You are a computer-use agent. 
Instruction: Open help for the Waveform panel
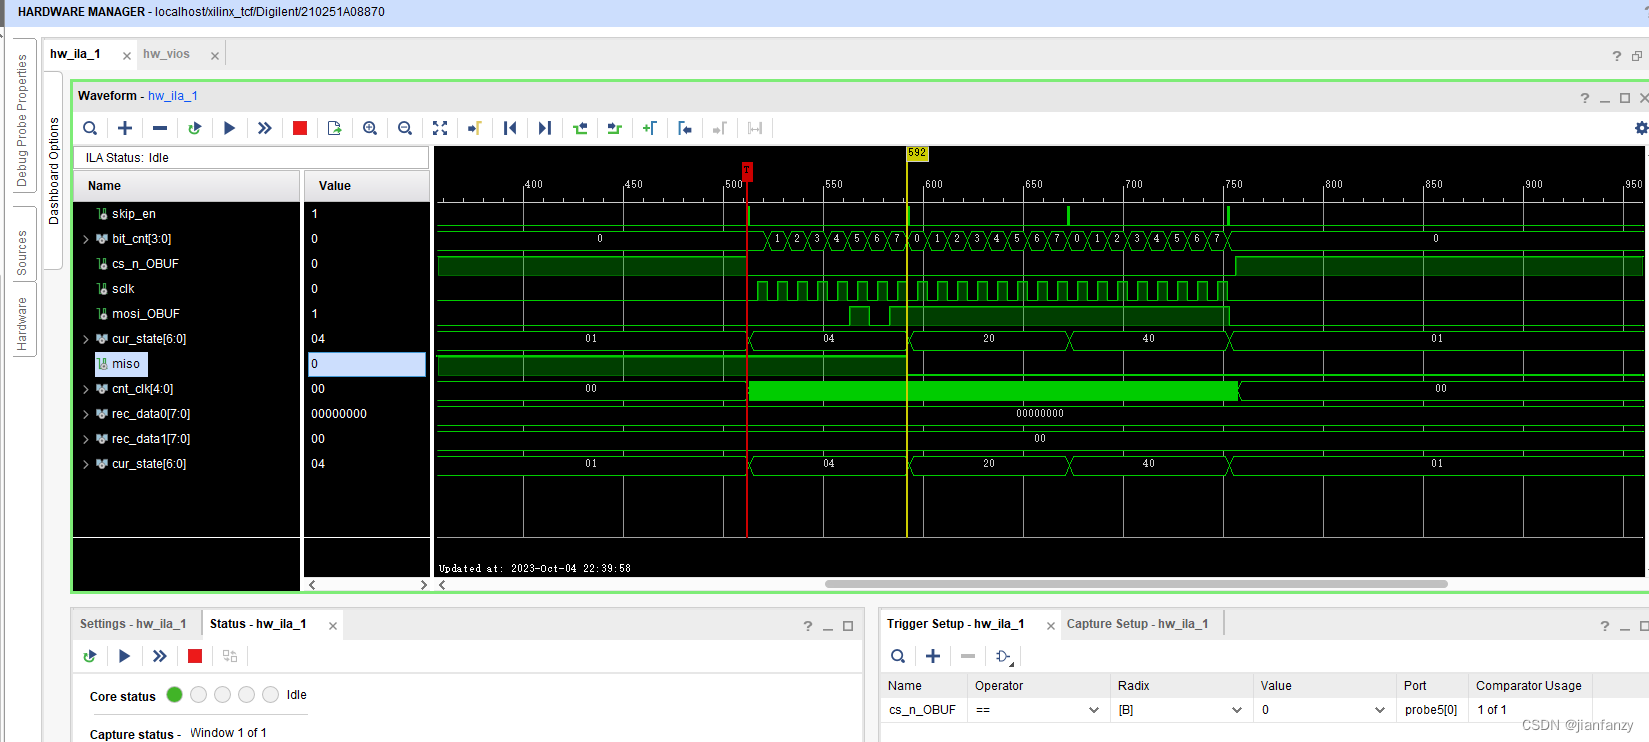[x=1584, y=98]
